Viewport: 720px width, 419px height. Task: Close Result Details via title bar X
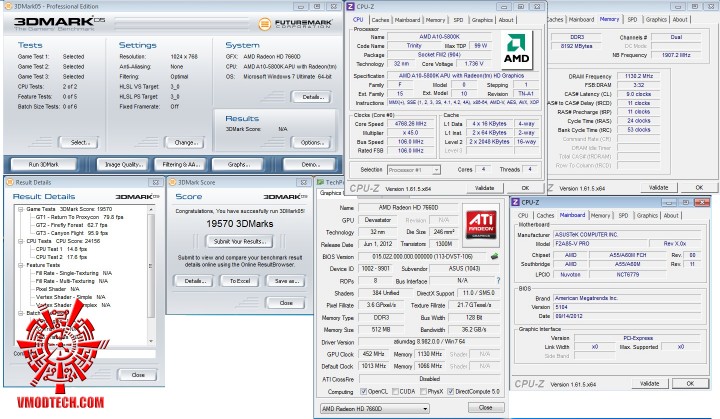pyautogui.click(x=156, y=182)
